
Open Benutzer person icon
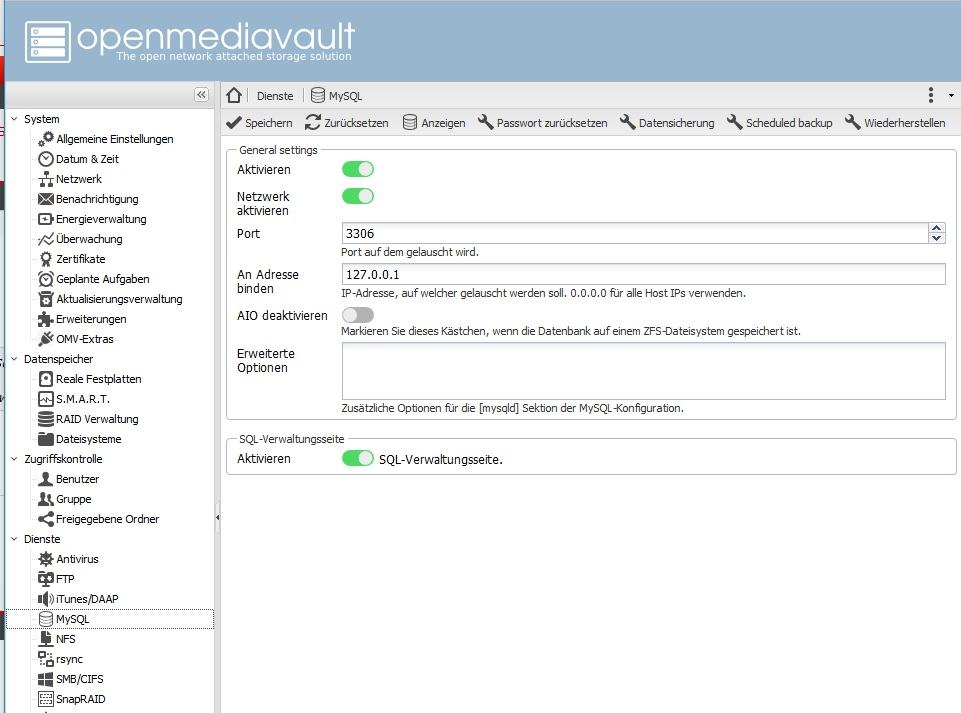[x=46, y=479]
